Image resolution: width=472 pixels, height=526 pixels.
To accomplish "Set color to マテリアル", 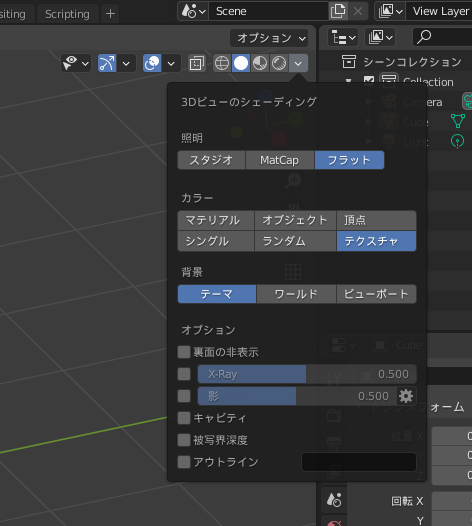I will tap(216, 220).
